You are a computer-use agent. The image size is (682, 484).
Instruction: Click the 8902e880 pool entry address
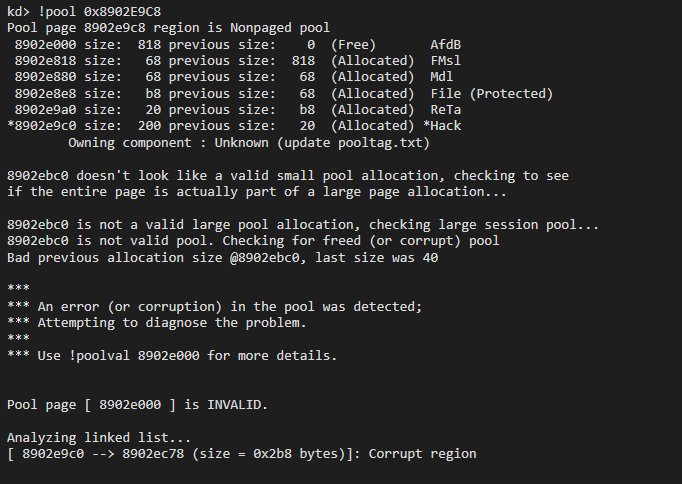pyautogui.click(x=45, y=77)
